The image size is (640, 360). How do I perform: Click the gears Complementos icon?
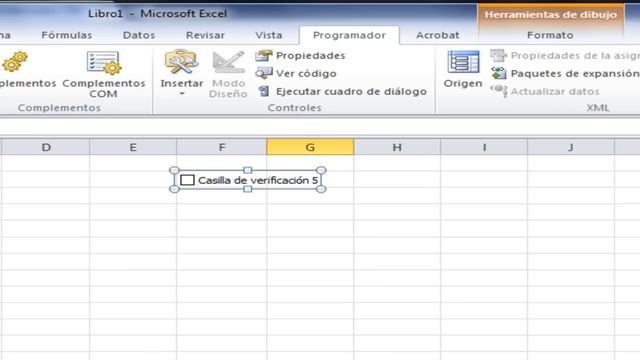click(x=15, y=62)
